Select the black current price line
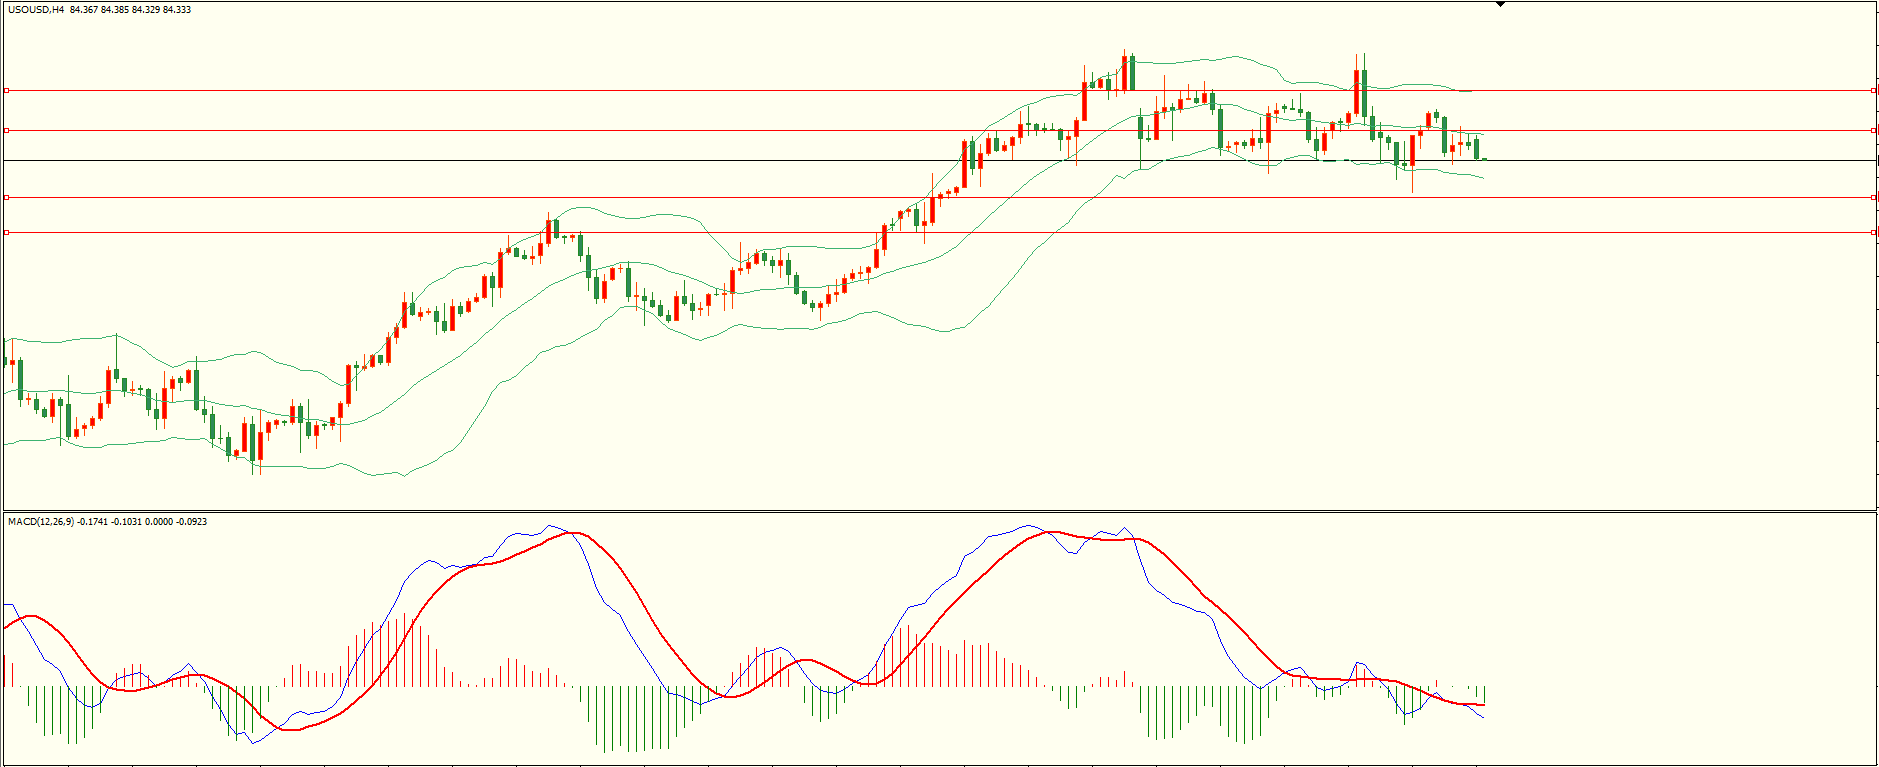 pos(700,160)
